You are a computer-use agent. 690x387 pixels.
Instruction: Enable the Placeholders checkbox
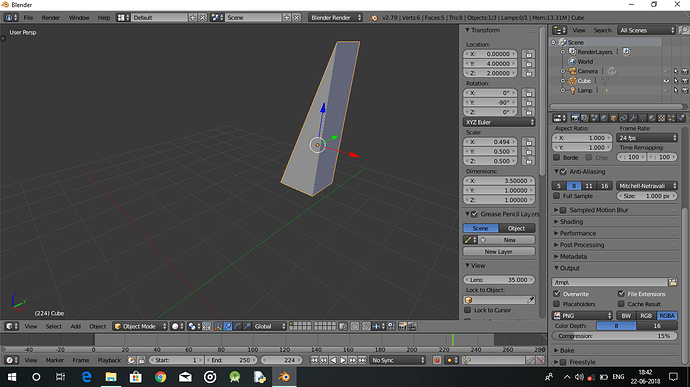coord(557,304)
